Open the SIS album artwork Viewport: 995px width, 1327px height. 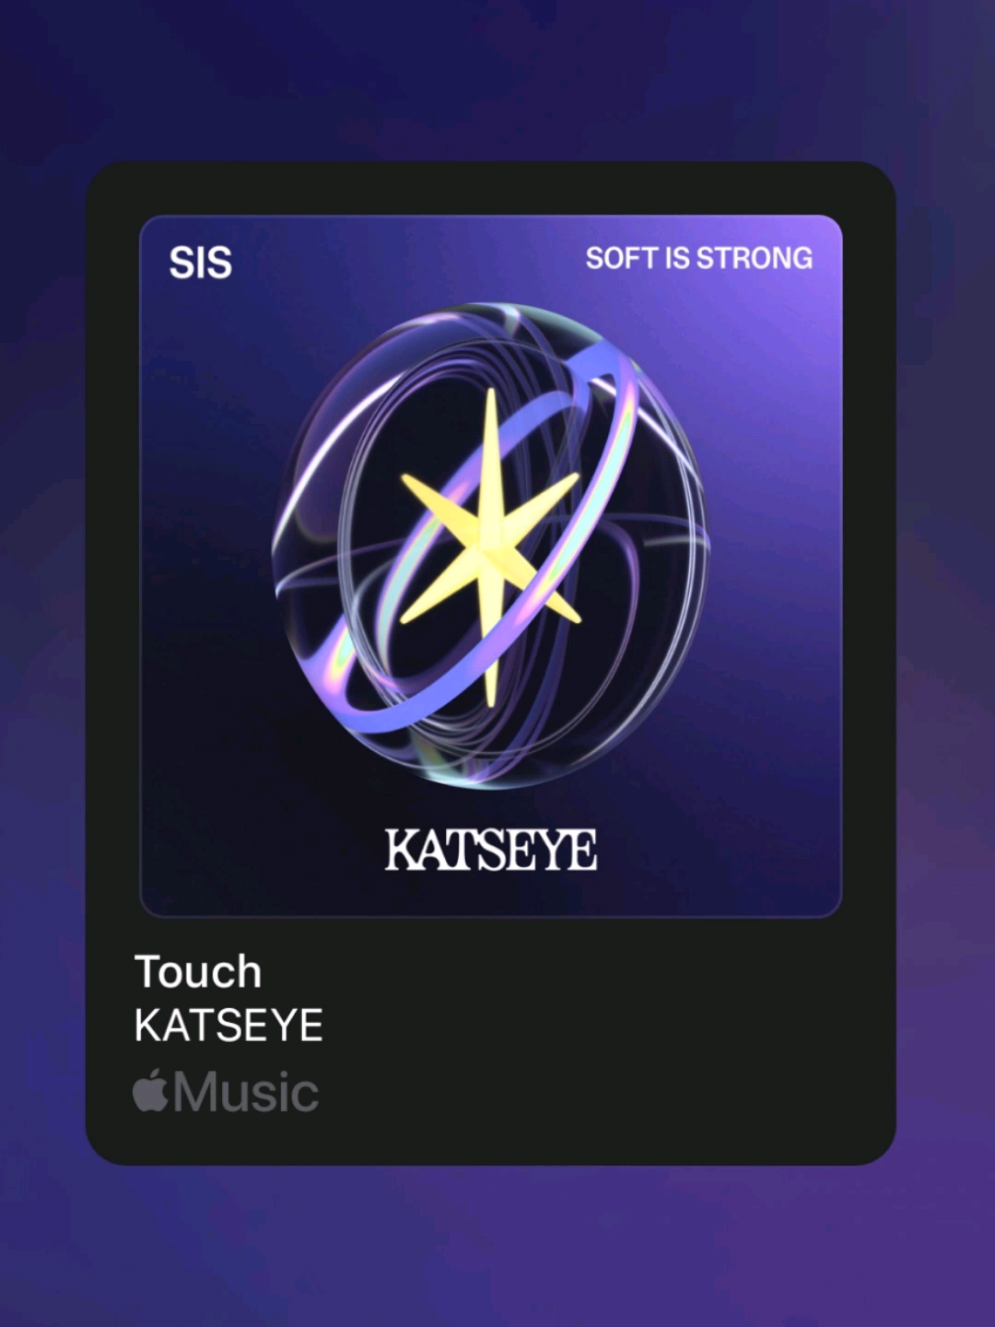(x=491, y=566)
